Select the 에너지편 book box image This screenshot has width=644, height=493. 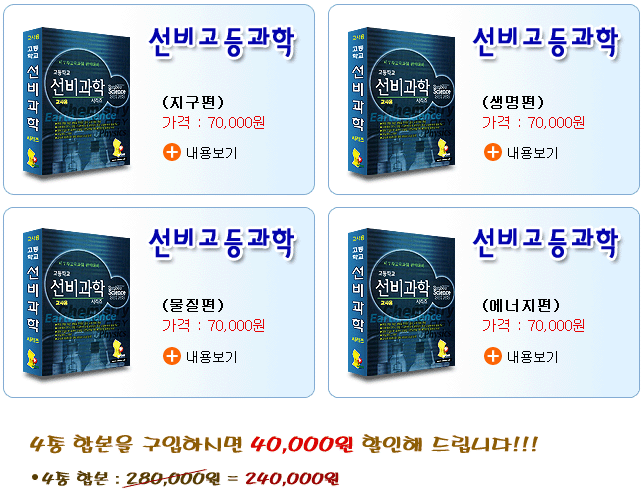401,302
